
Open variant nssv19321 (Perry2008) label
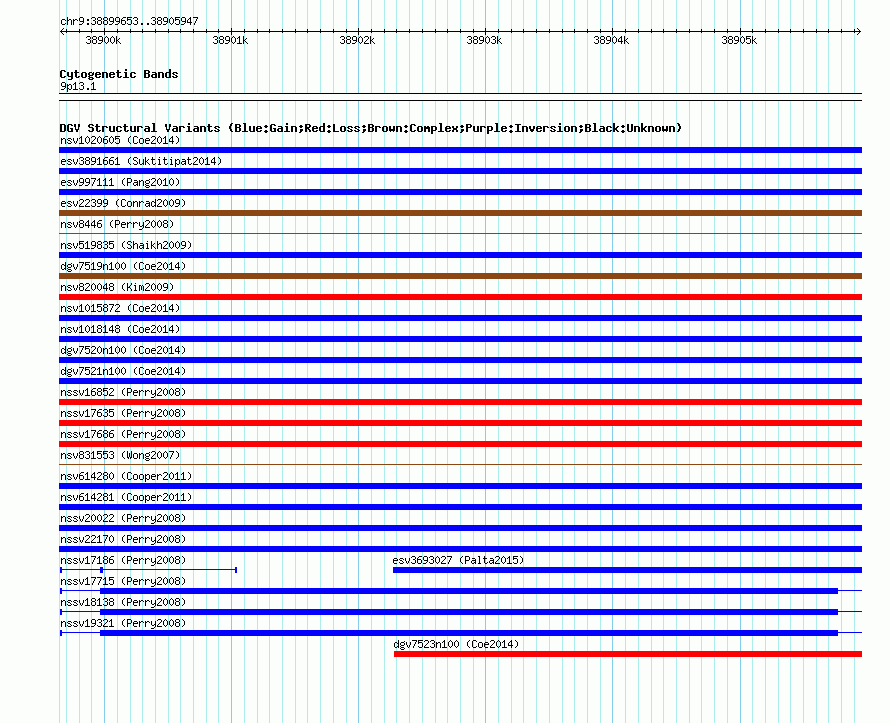pos(123,623)
